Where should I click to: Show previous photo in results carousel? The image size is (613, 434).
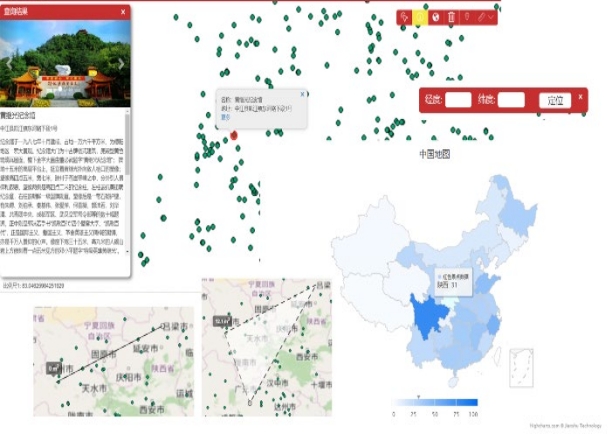pos(7,62)
